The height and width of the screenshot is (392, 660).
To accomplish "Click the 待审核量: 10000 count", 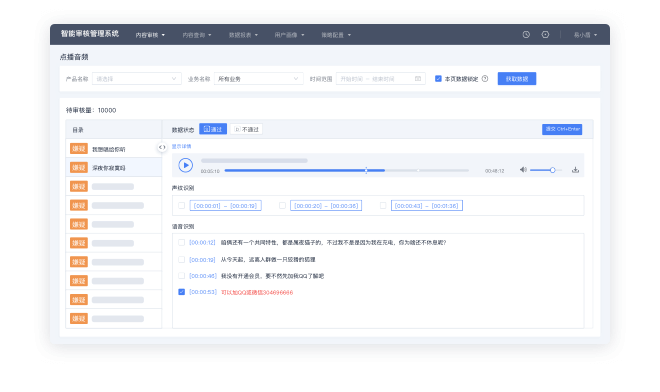I will tap(91, 110).
